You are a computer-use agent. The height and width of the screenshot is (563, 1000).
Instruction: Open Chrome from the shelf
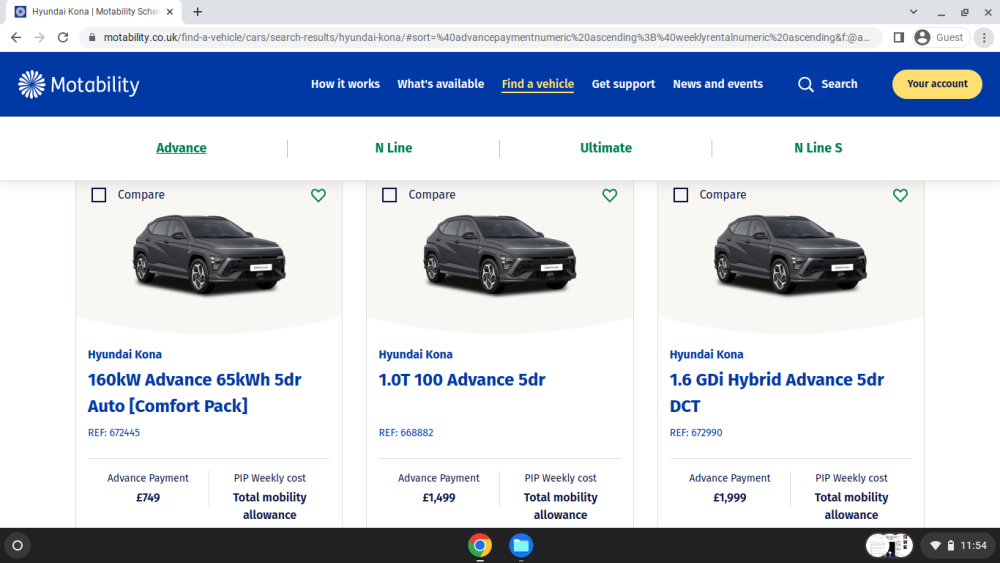coord(480,545)
